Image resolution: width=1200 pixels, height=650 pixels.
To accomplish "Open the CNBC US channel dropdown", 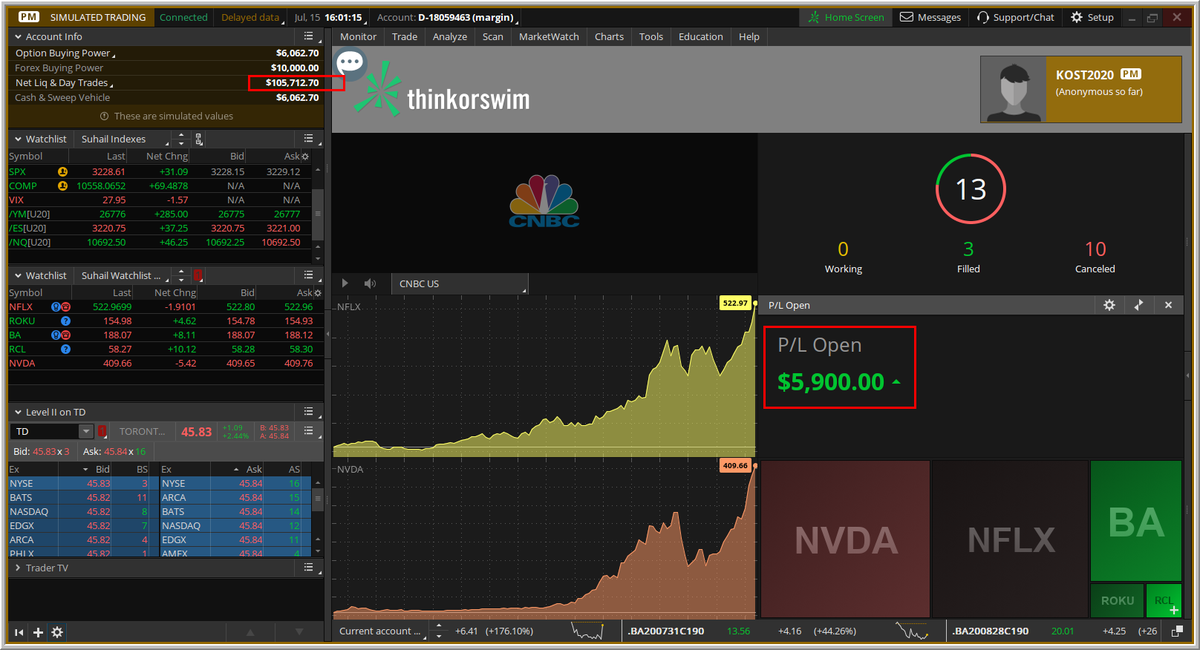I will tap(460, 284).
